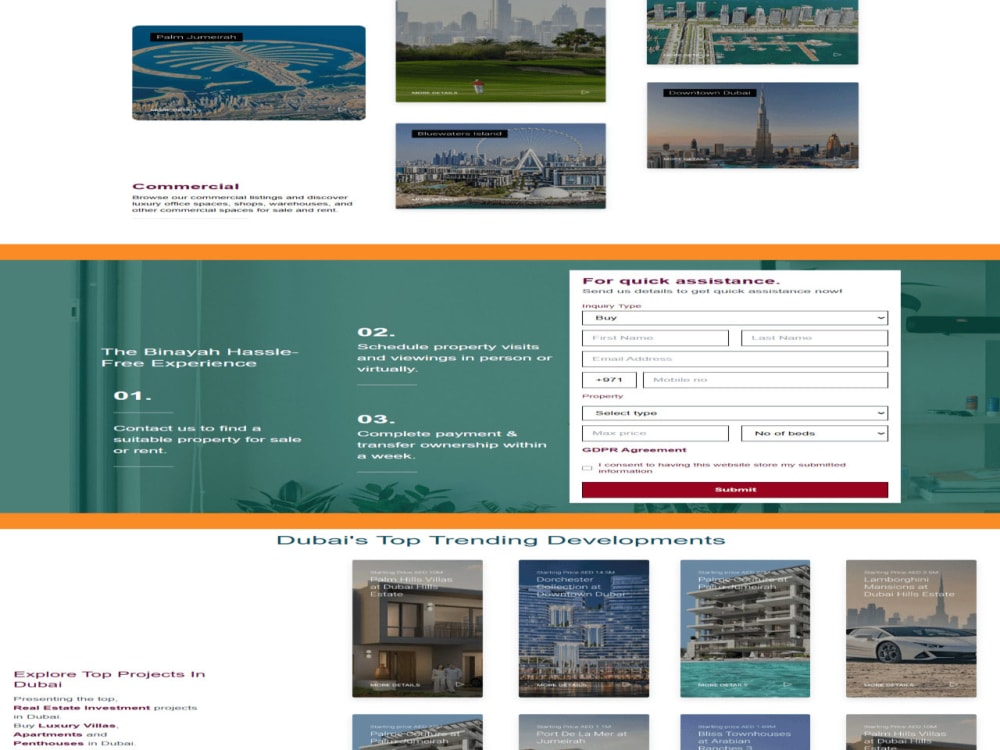Follow the Apartments link
The image size is (1000, 750).
pos(48,735)
